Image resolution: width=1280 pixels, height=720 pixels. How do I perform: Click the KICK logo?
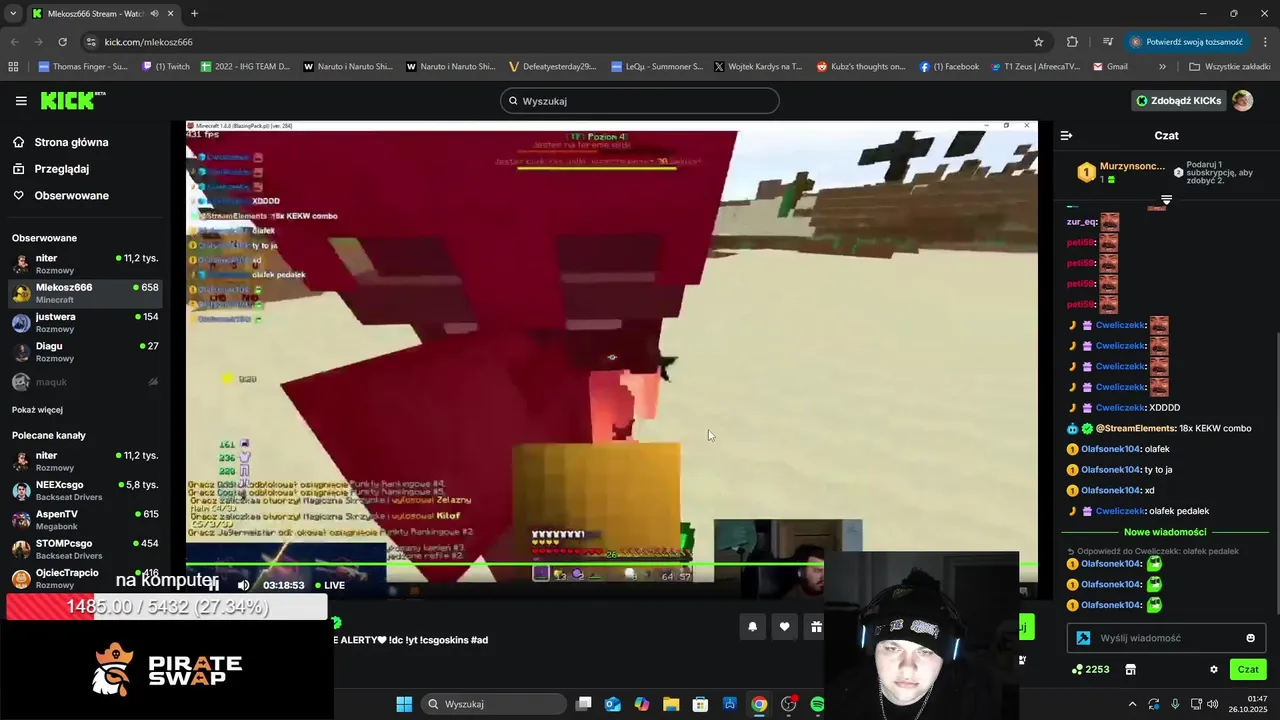(x=73, y=101)
